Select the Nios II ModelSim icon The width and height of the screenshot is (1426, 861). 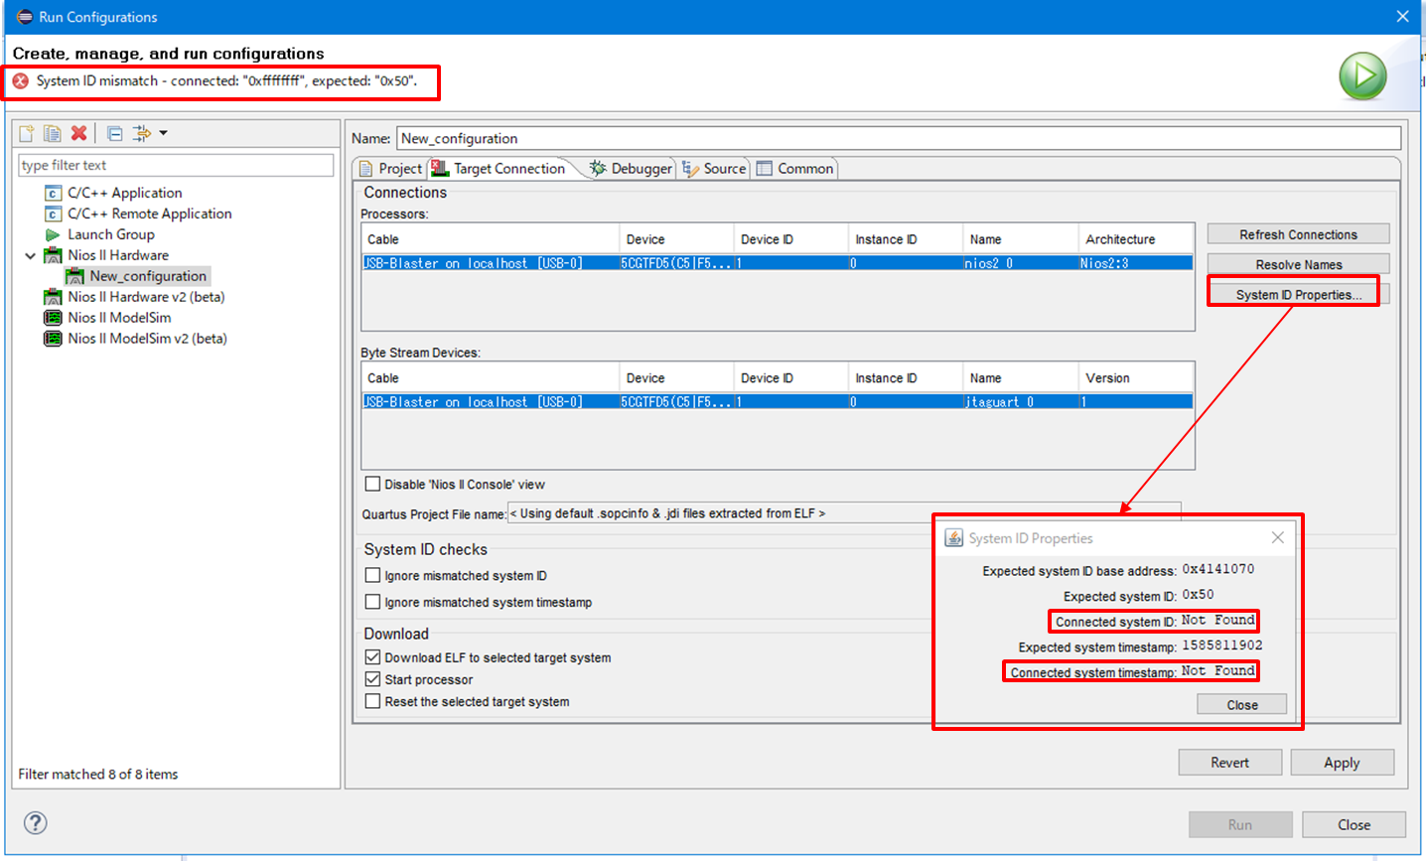coord(53,318)
